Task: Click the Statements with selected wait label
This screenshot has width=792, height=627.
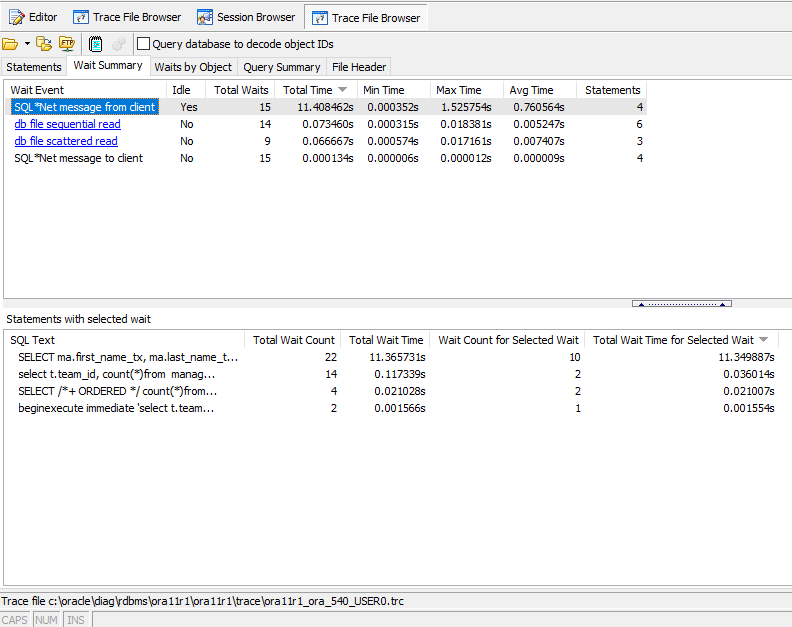Action: point(78,319)
